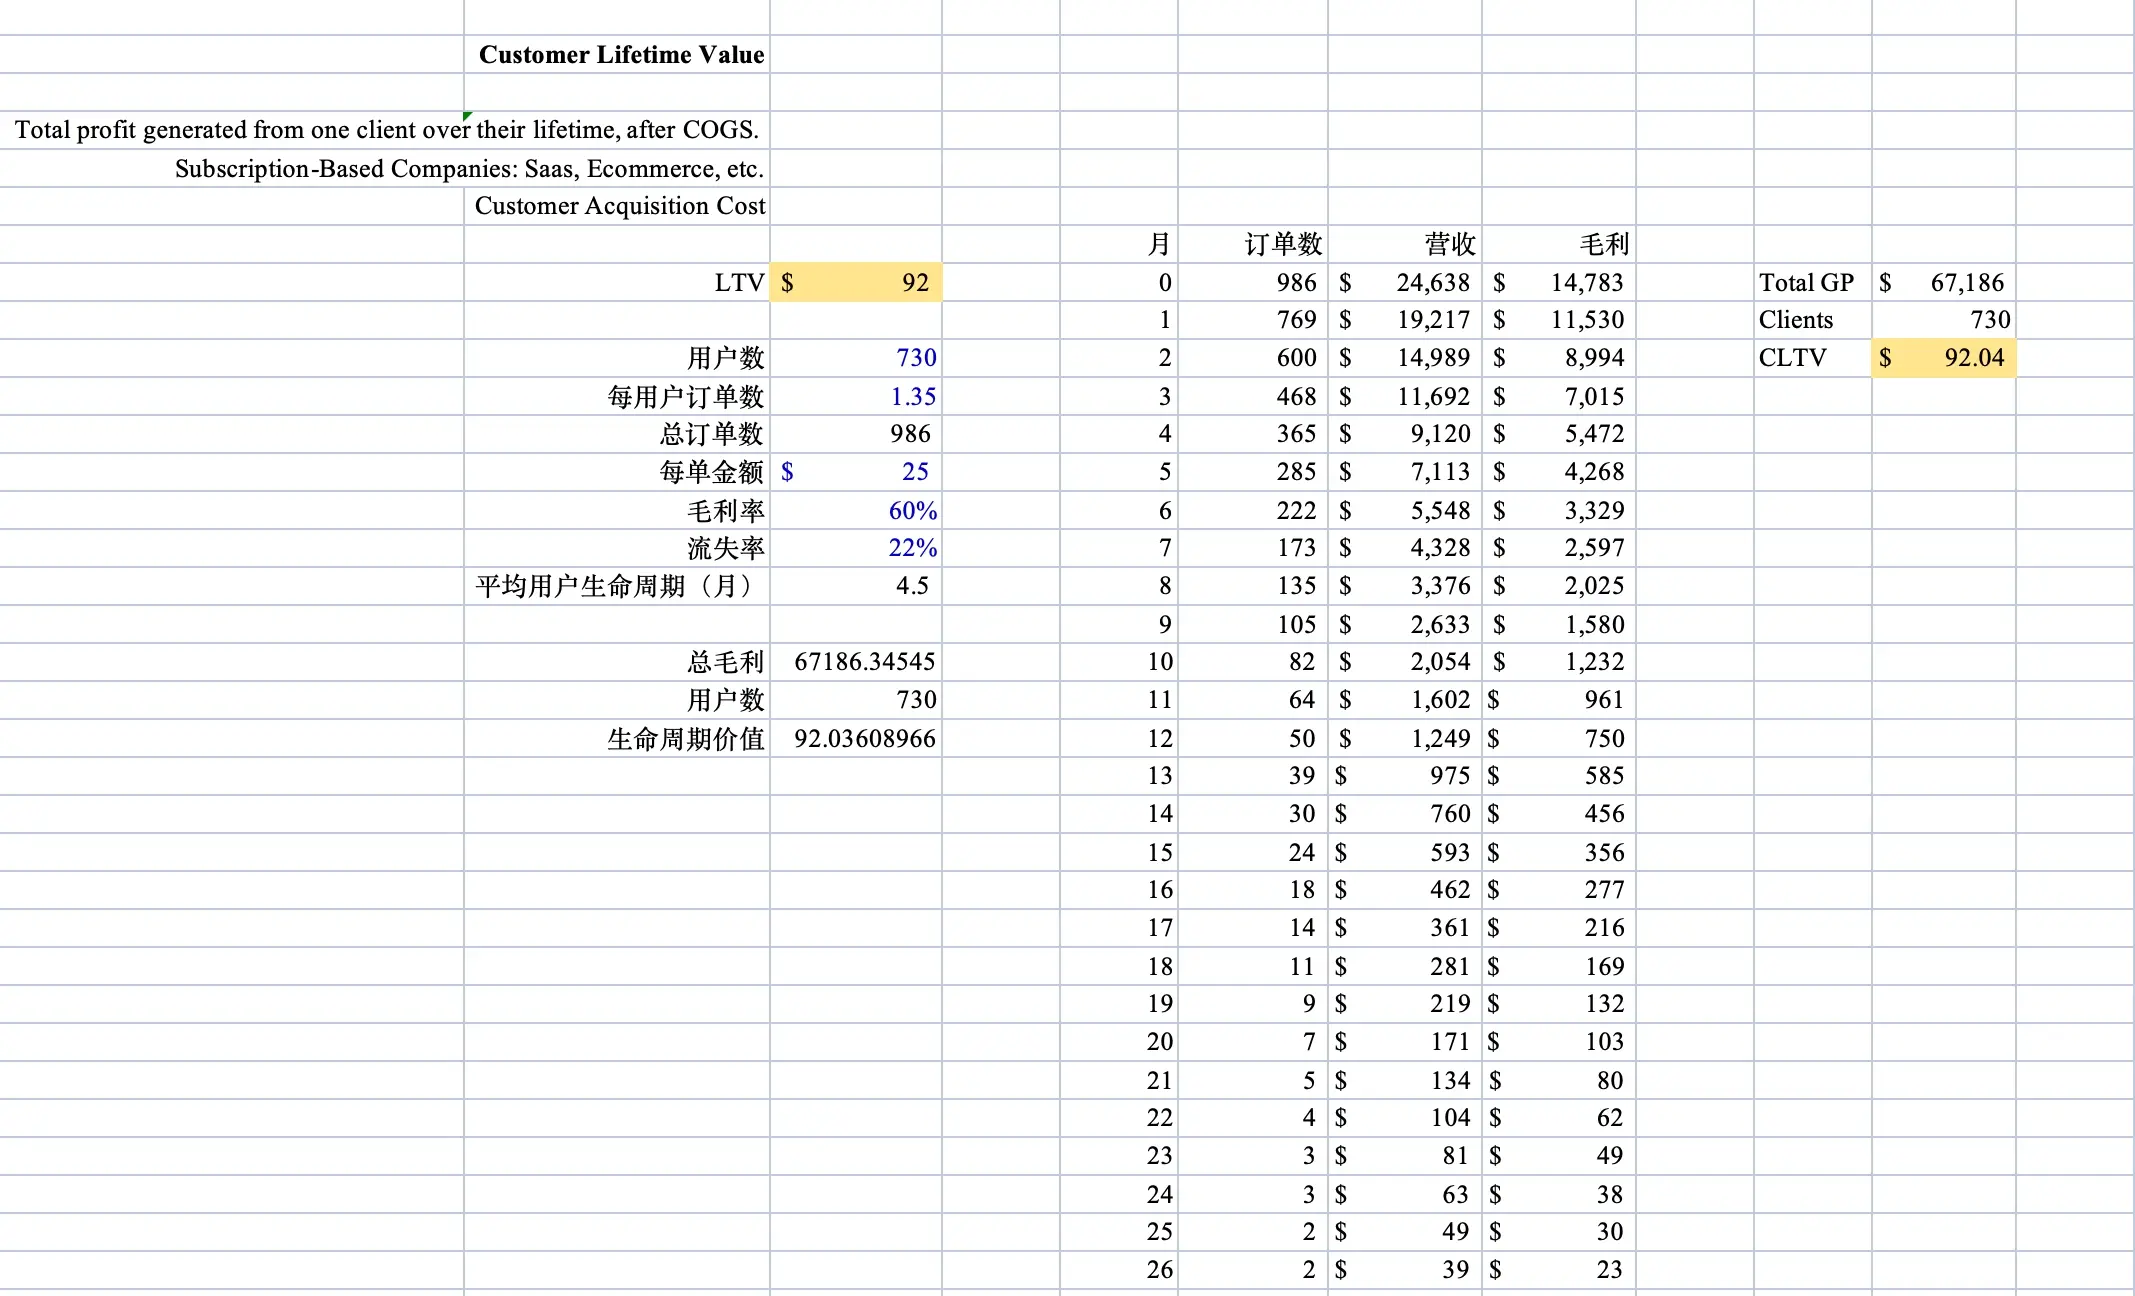Click the 毛利率 cell showing 60%

point(856,511)
